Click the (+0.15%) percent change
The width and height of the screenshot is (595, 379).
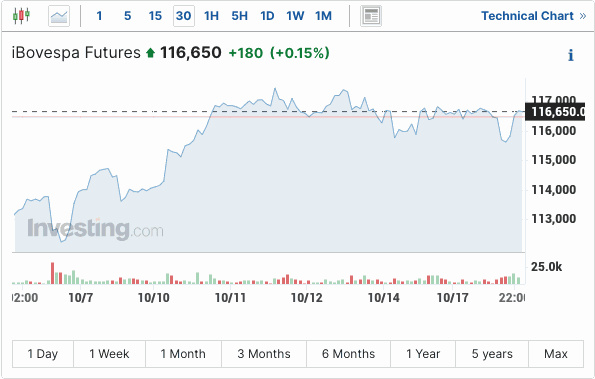299,53
